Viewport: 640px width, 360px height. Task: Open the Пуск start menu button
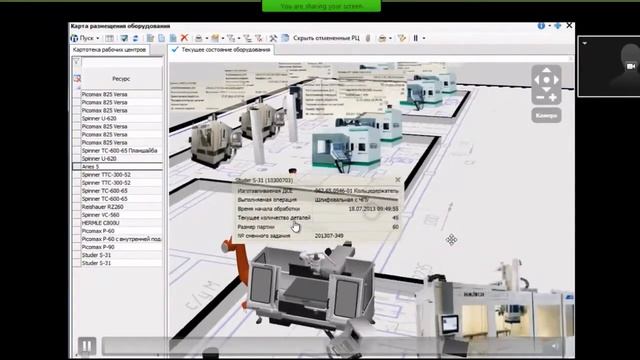pyautogui.click(x=85, y=38)
